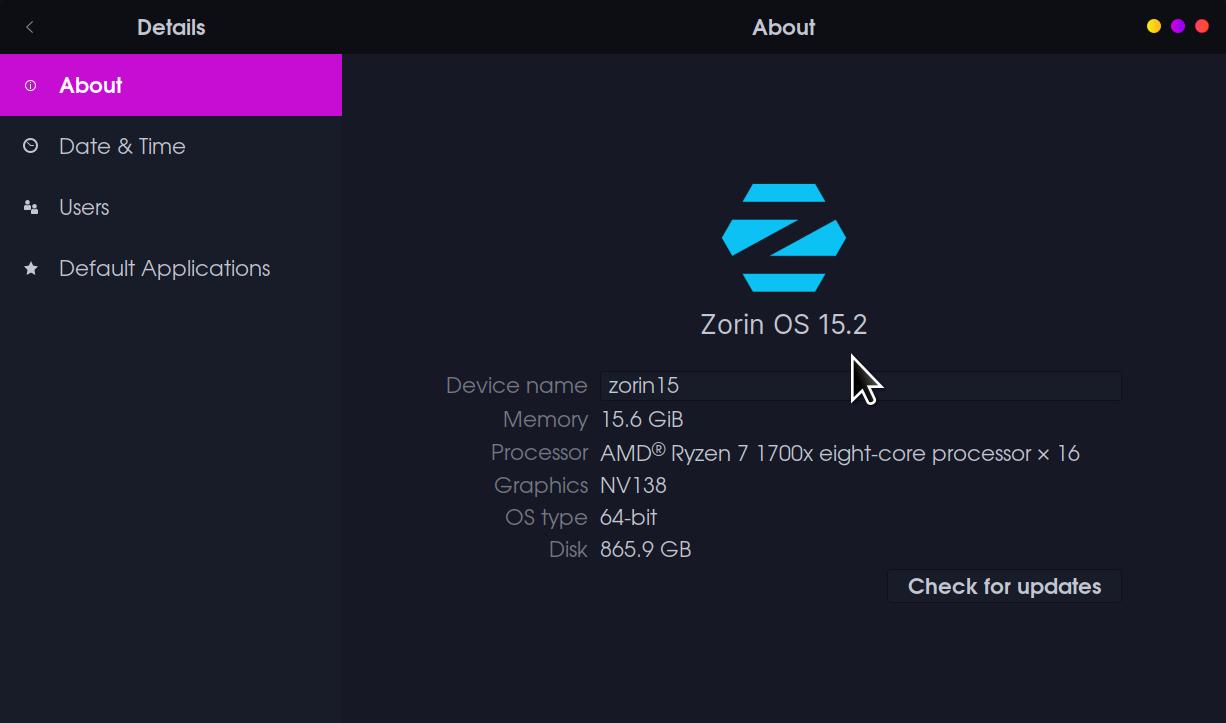Viewport: 1226px width, 723px height.
Task: Click the NV138 graphics value
Action: 633,486
